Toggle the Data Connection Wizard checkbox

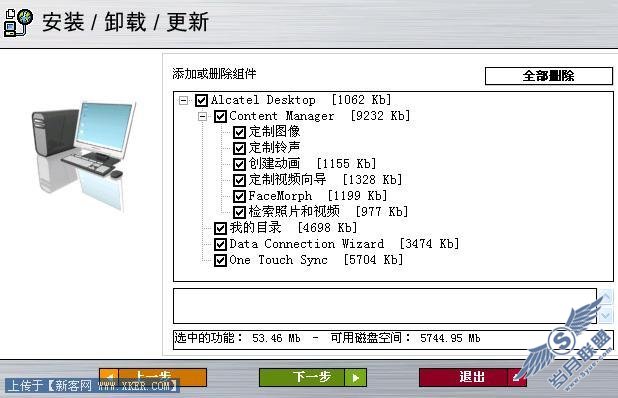[x=220, y=244]
